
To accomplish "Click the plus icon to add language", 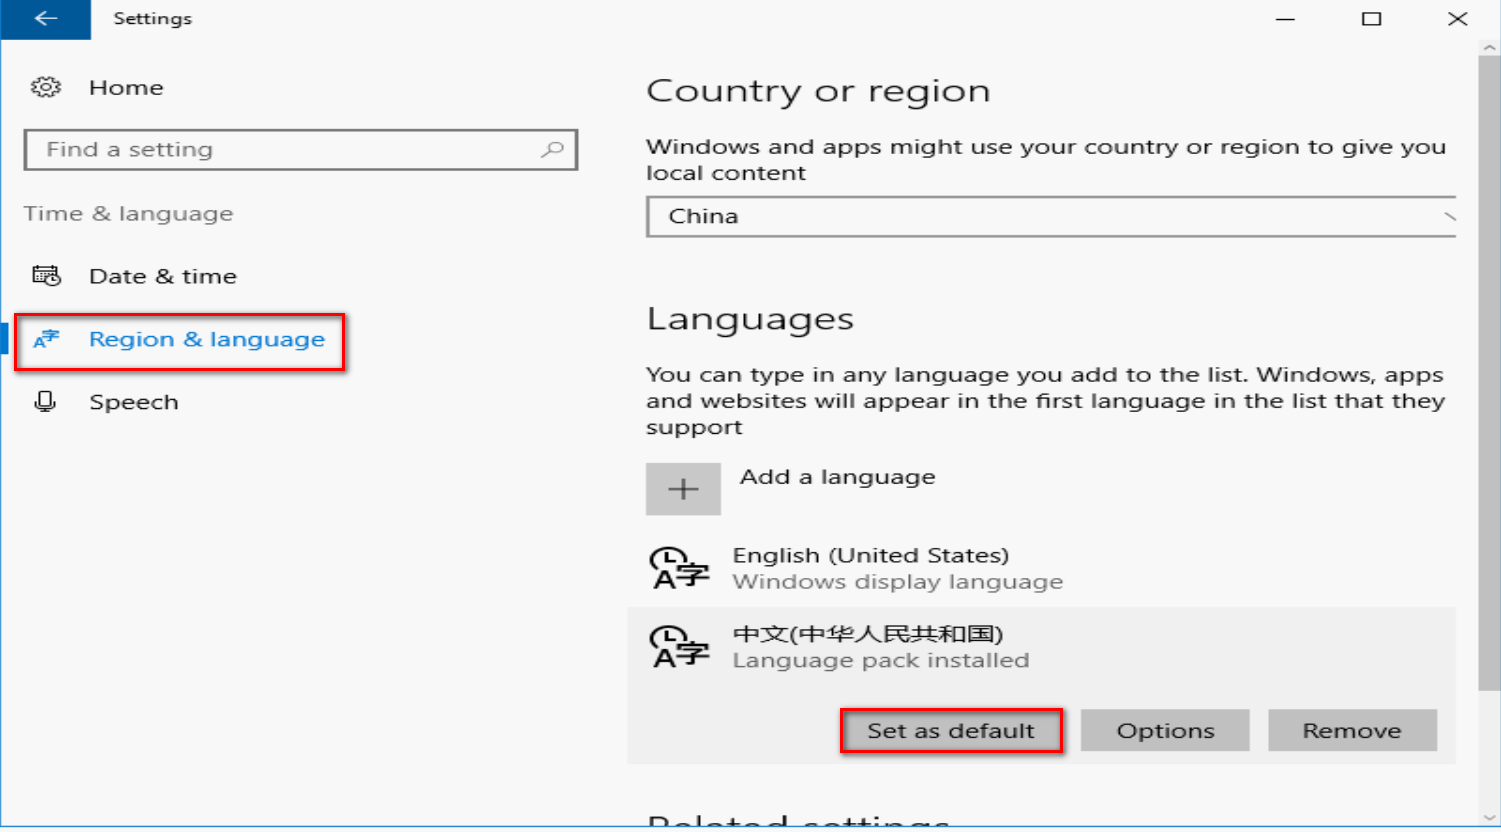I will click(683, 489).
